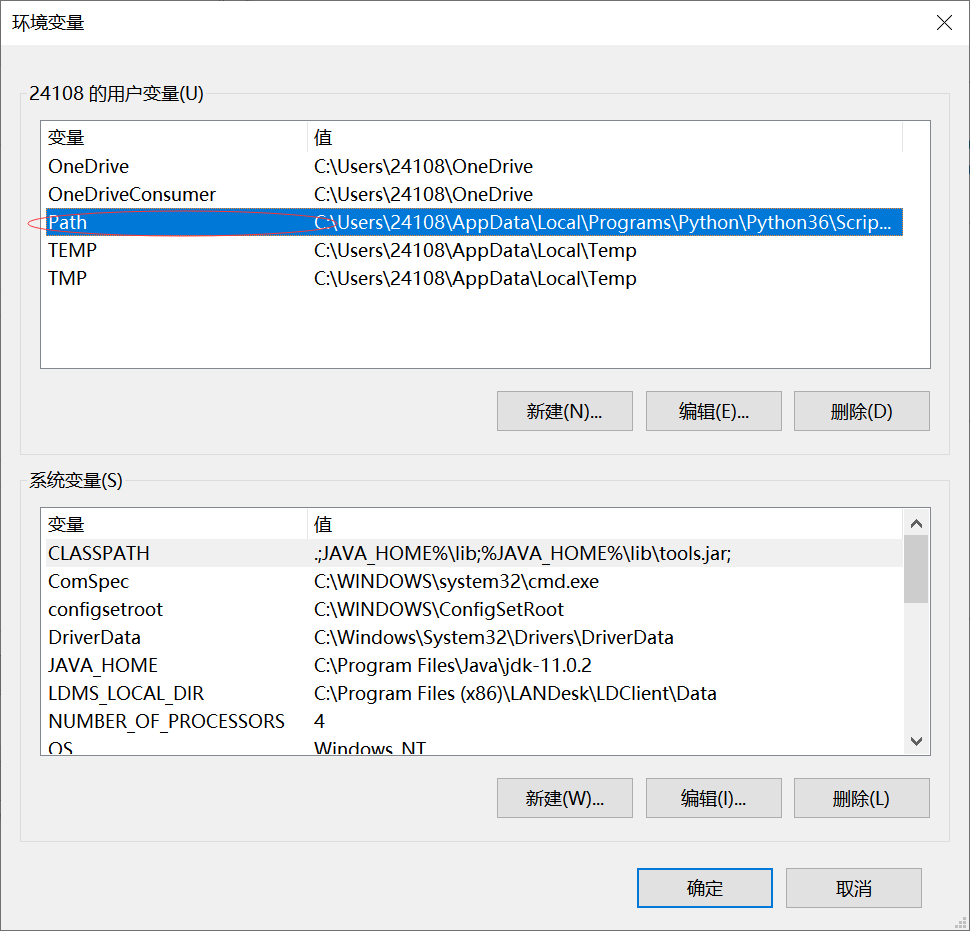Click the CLASSPATH value with tools.jar
Viewport: 970px width, 931px height.
tap(523, 553)
